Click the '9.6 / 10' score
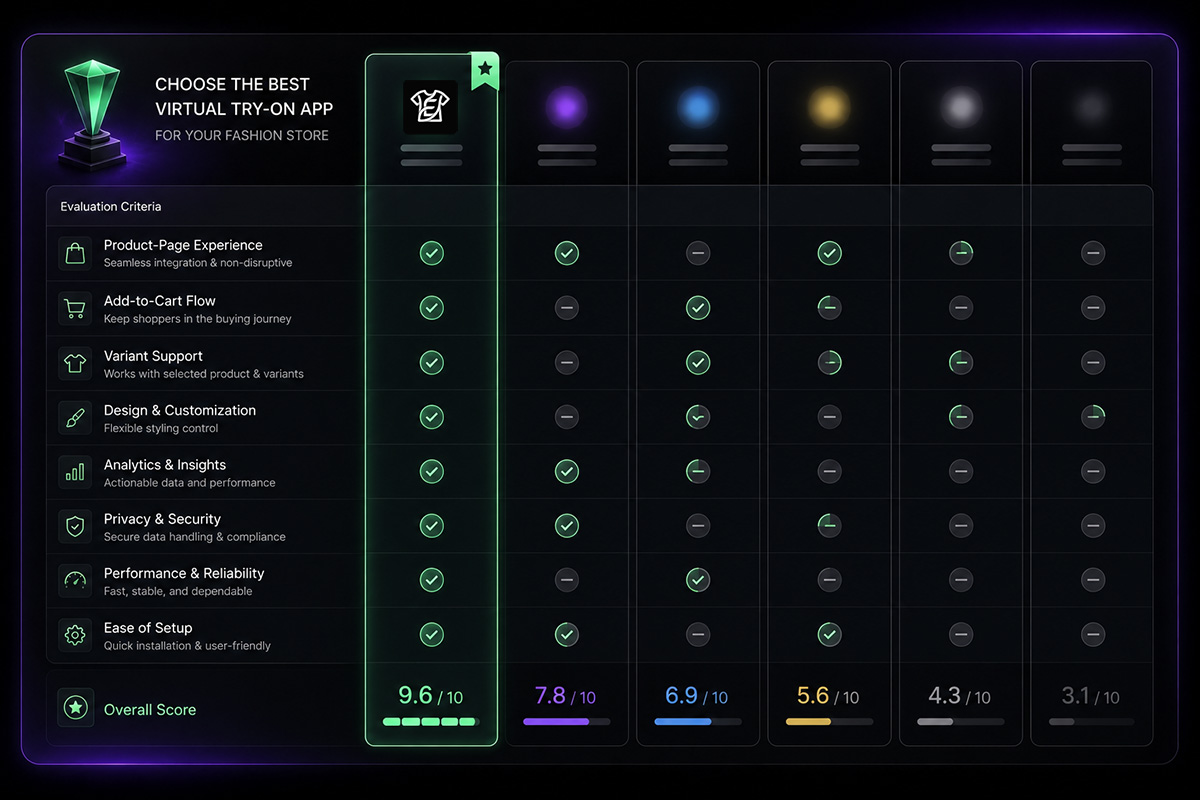This screenshot has width=1200, height=800. 431,696
